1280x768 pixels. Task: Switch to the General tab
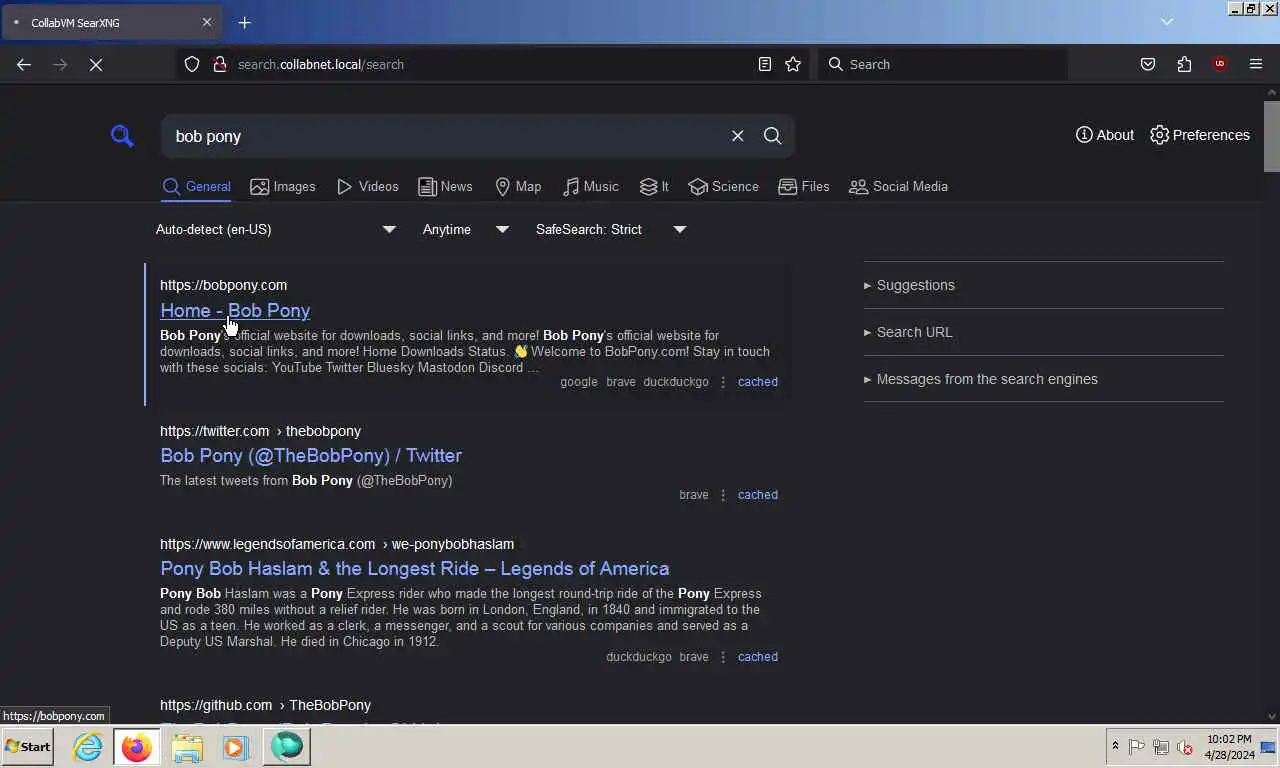click(x=196, y=187)
